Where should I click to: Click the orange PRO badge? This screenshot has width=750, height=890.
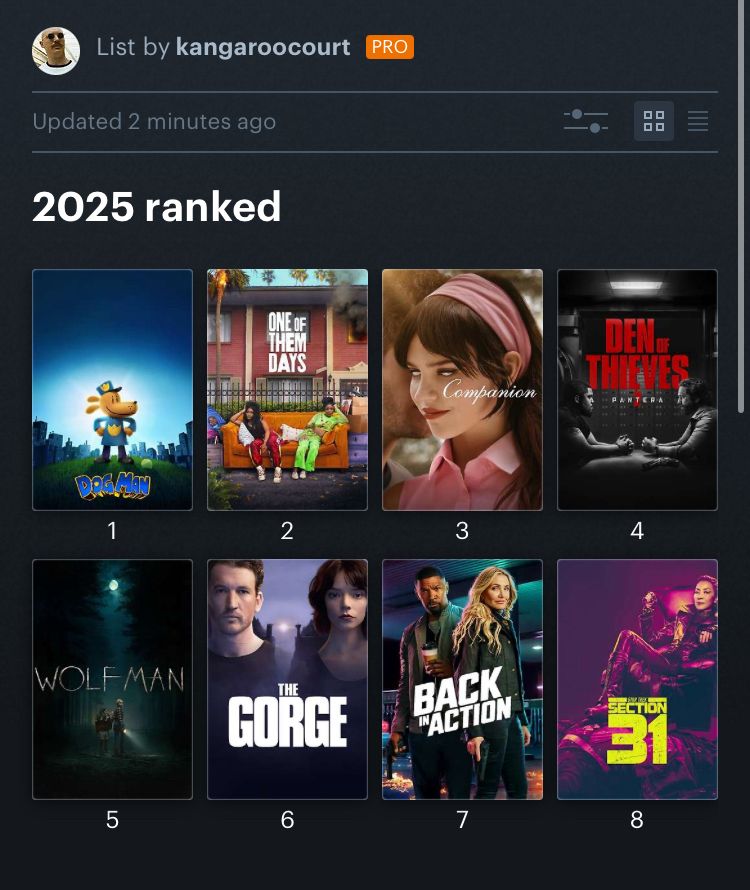(389, 47)
